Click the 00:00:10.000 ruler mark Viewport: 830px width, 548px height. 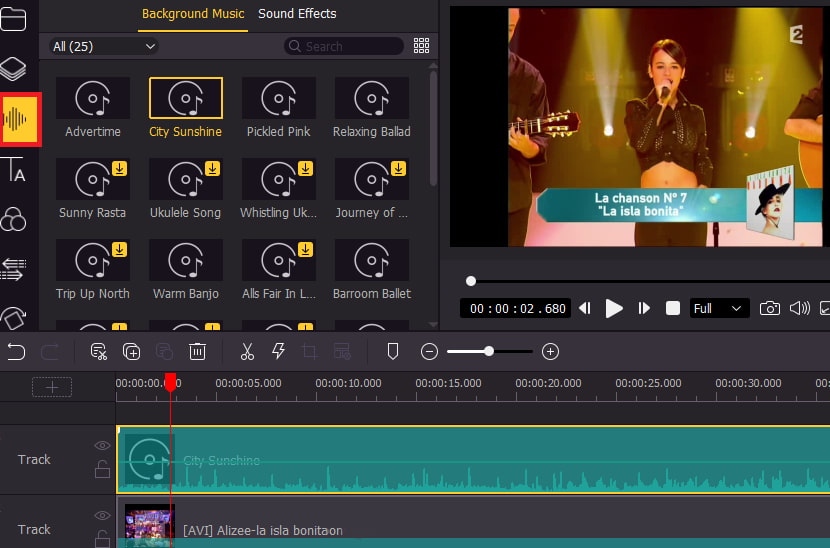tap(348, 383)
